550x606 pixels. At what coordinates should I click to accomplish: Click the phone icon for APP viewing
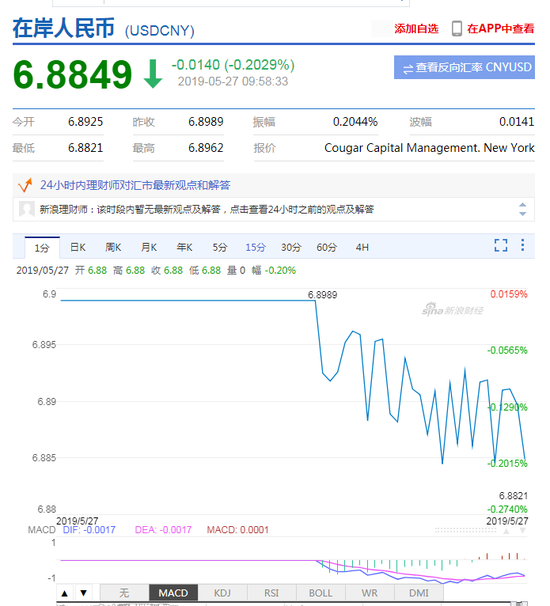pos(456,29)
